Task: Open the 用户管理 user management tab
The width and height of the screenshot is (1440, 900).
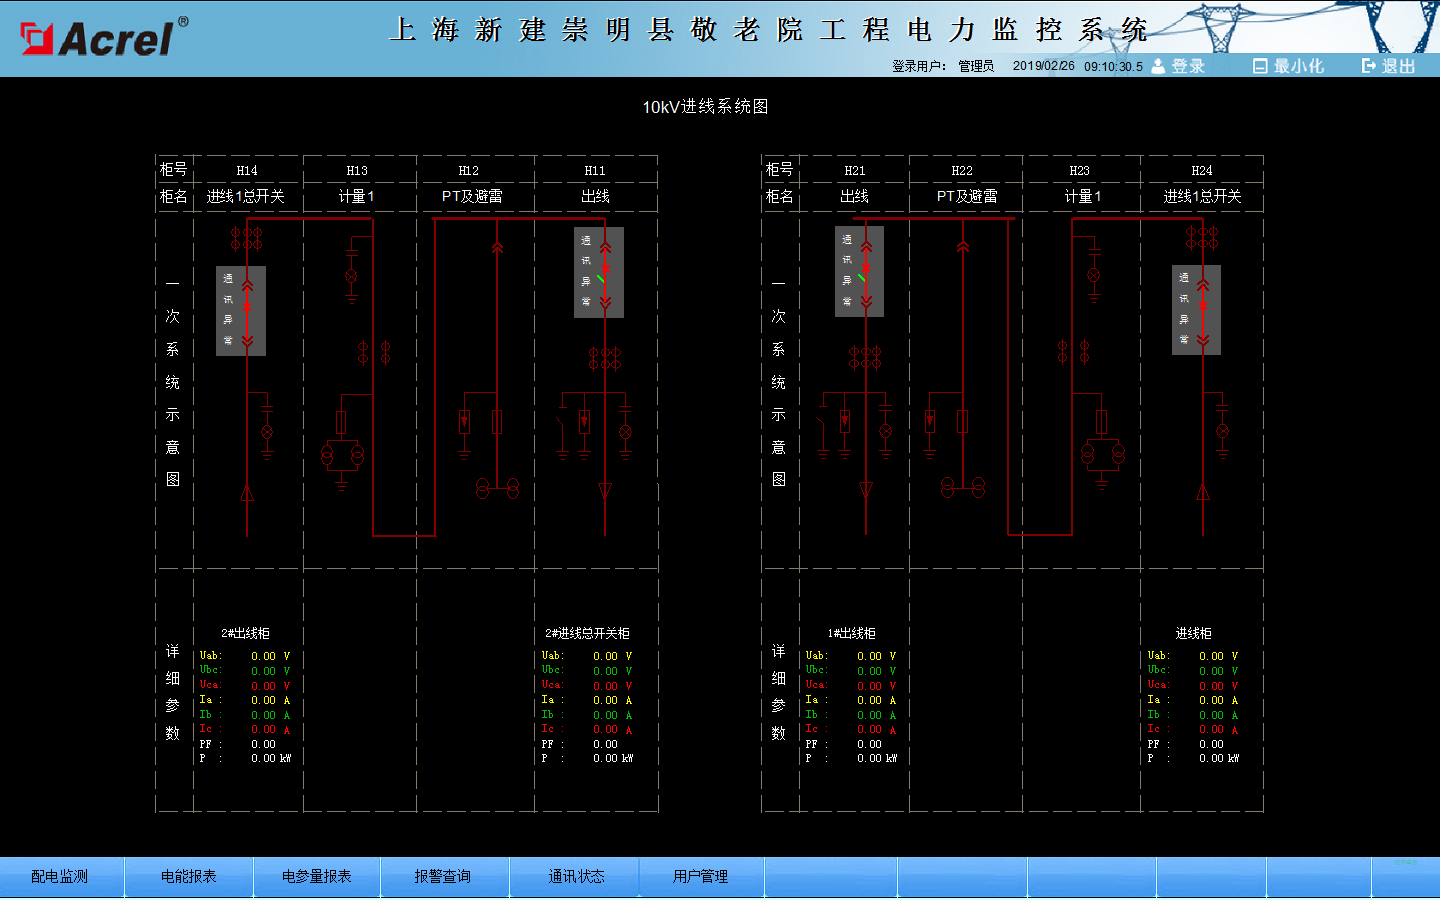Action: point(701,877)
